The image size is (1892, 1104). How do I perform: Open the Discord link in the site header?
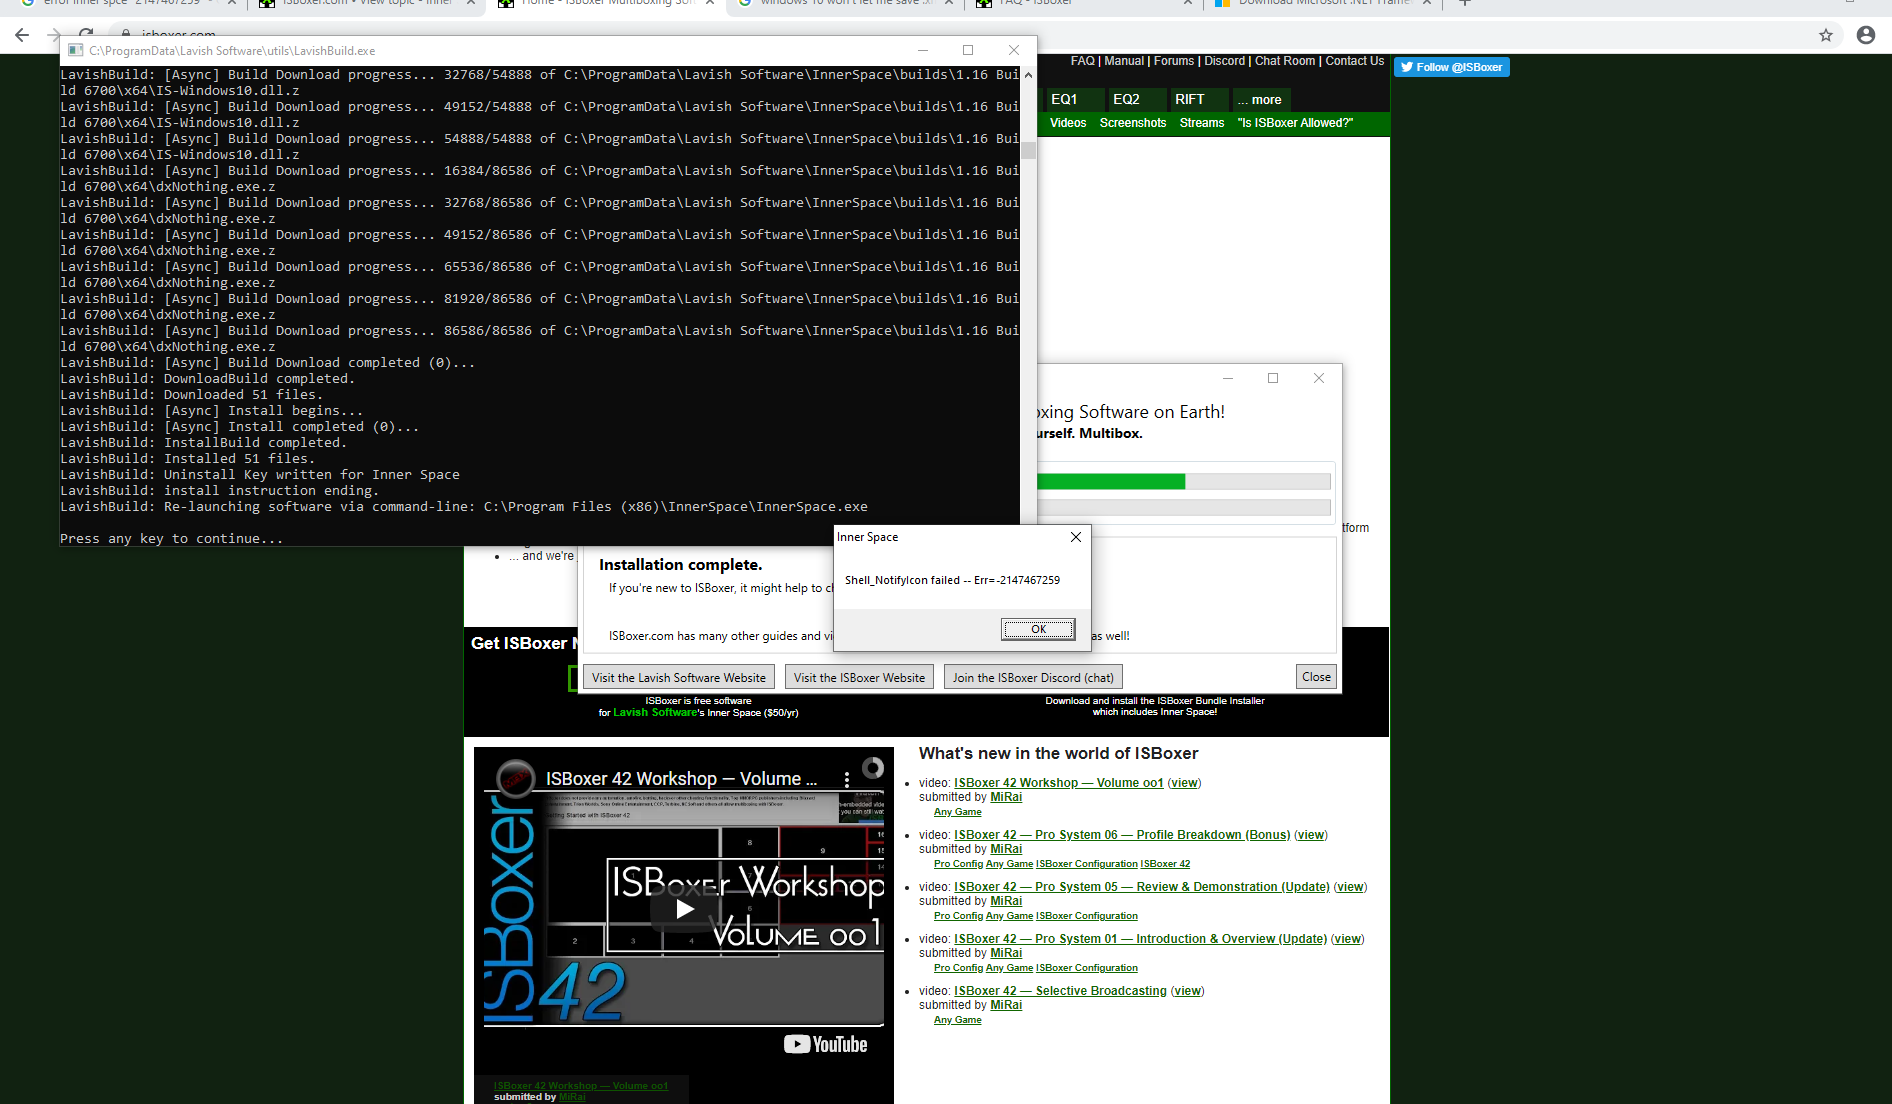pyautogui.click(x=1225, y=61)
